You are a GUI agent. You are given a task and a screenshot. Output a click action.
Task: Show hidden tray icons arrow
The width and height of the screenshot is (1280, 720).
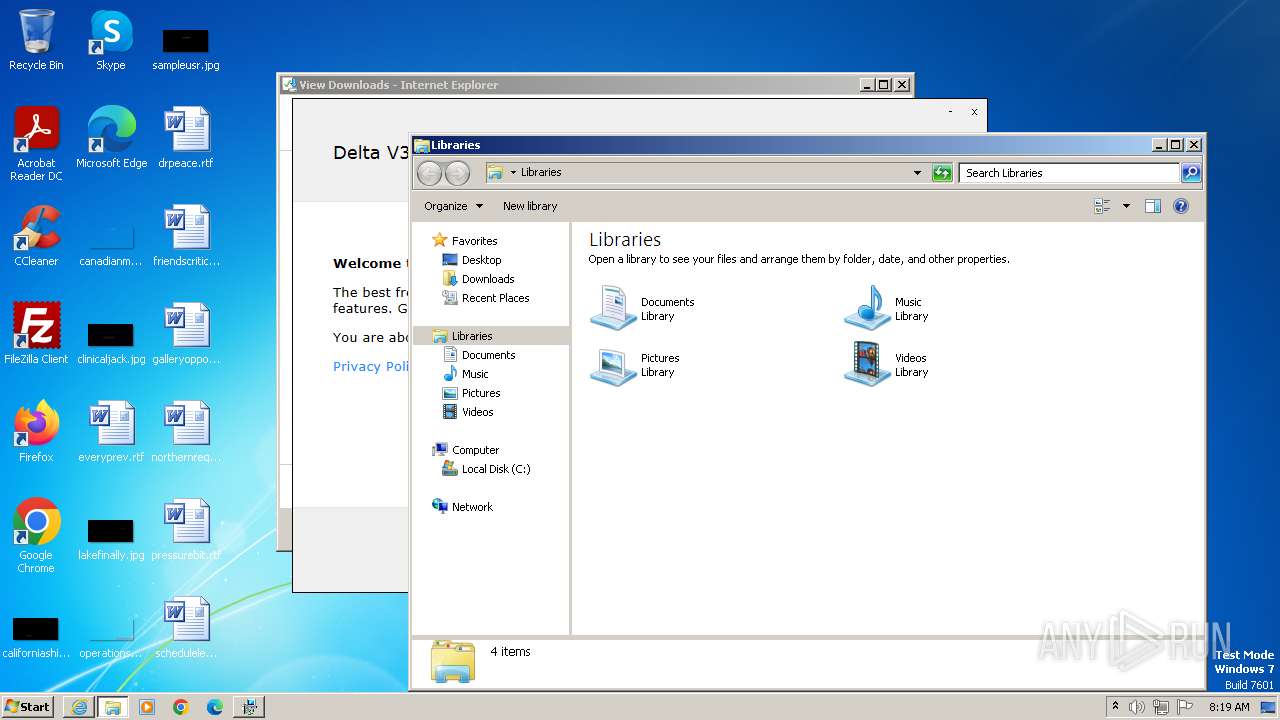tap(1115, 706)
